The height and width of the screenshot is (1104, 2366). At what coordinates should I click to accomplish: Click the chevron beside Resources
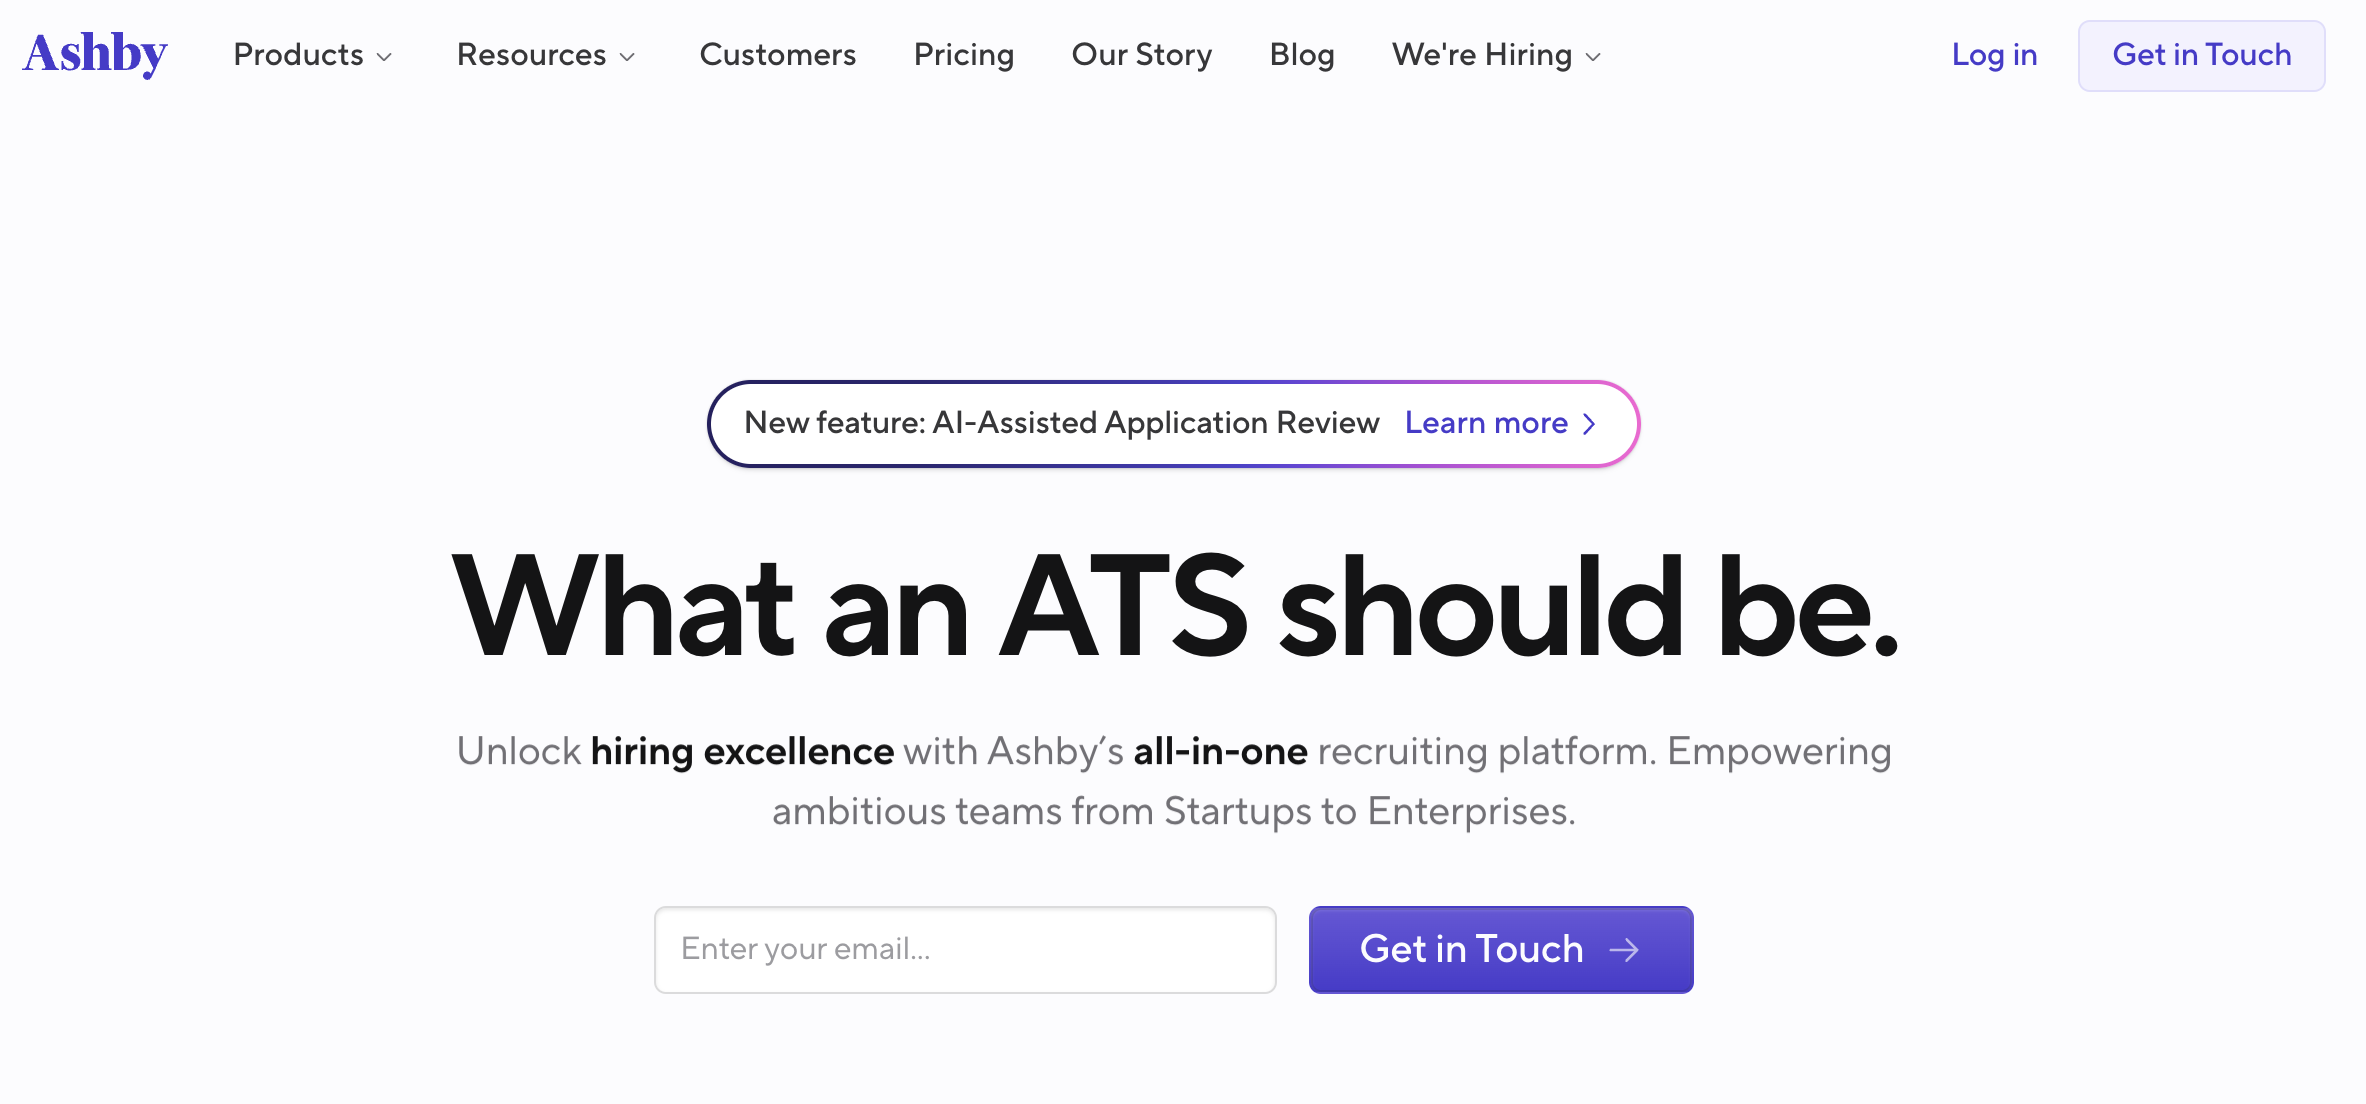pos(628,58)
